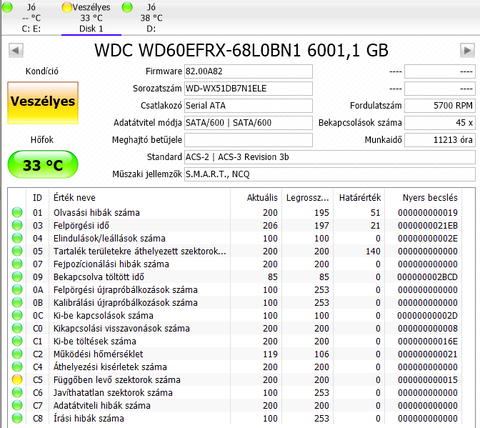The width and height of the screenshot is (480, 428).
Task: Select the Függőben levő szektorok száma row
Action: click(x=235, y=379)
